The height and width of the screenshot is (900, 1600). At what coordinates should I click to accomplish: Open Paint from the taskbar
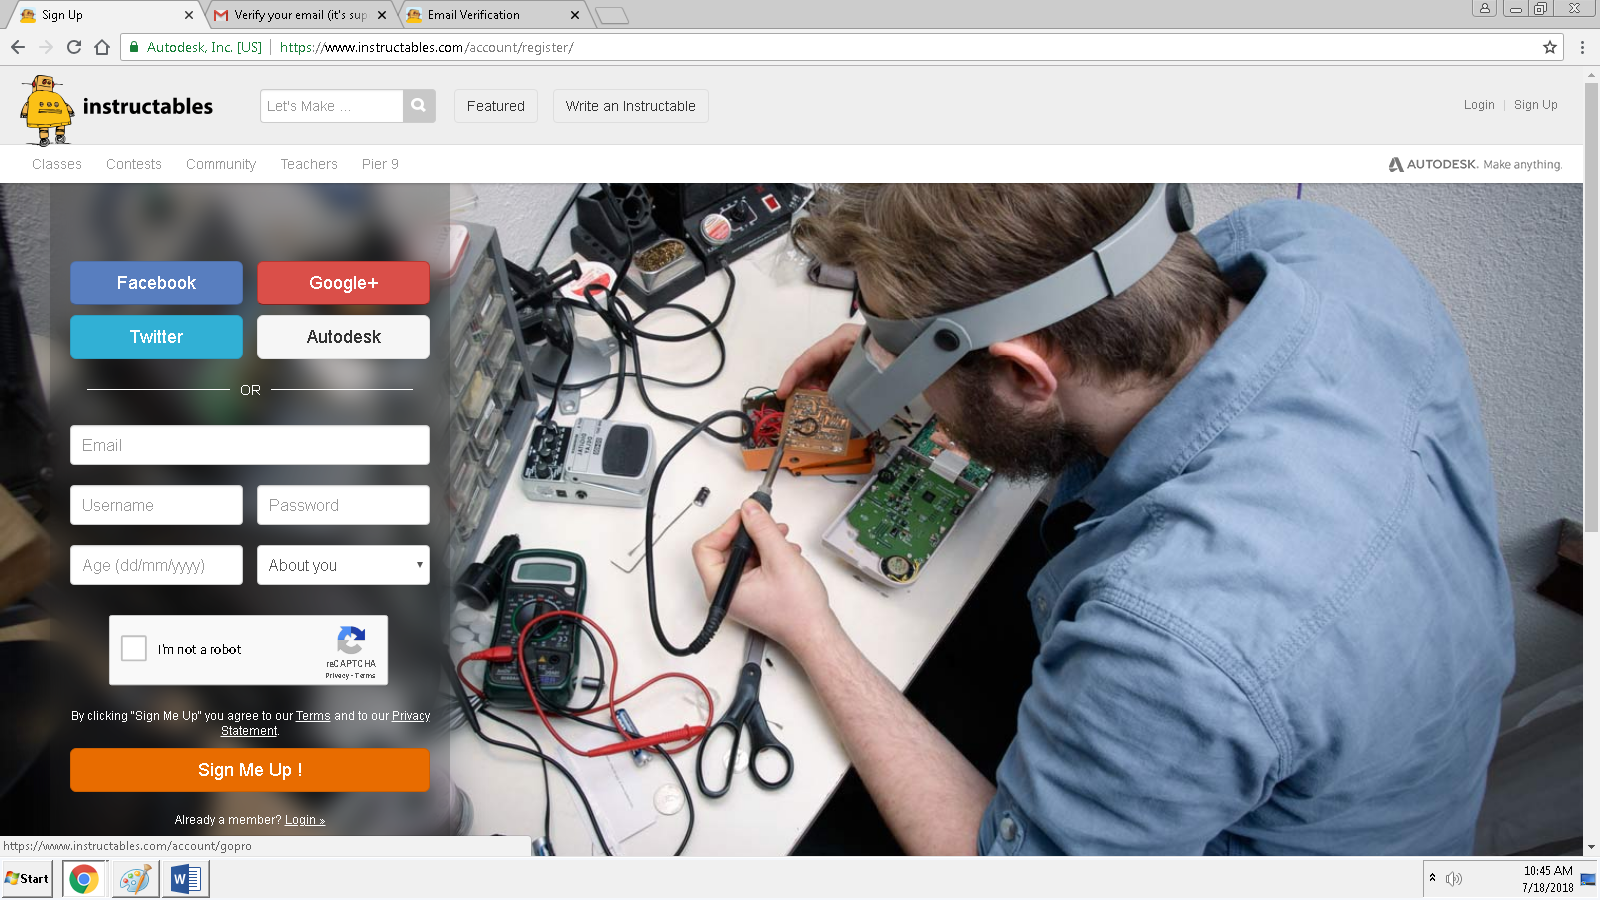click(135, 879)
